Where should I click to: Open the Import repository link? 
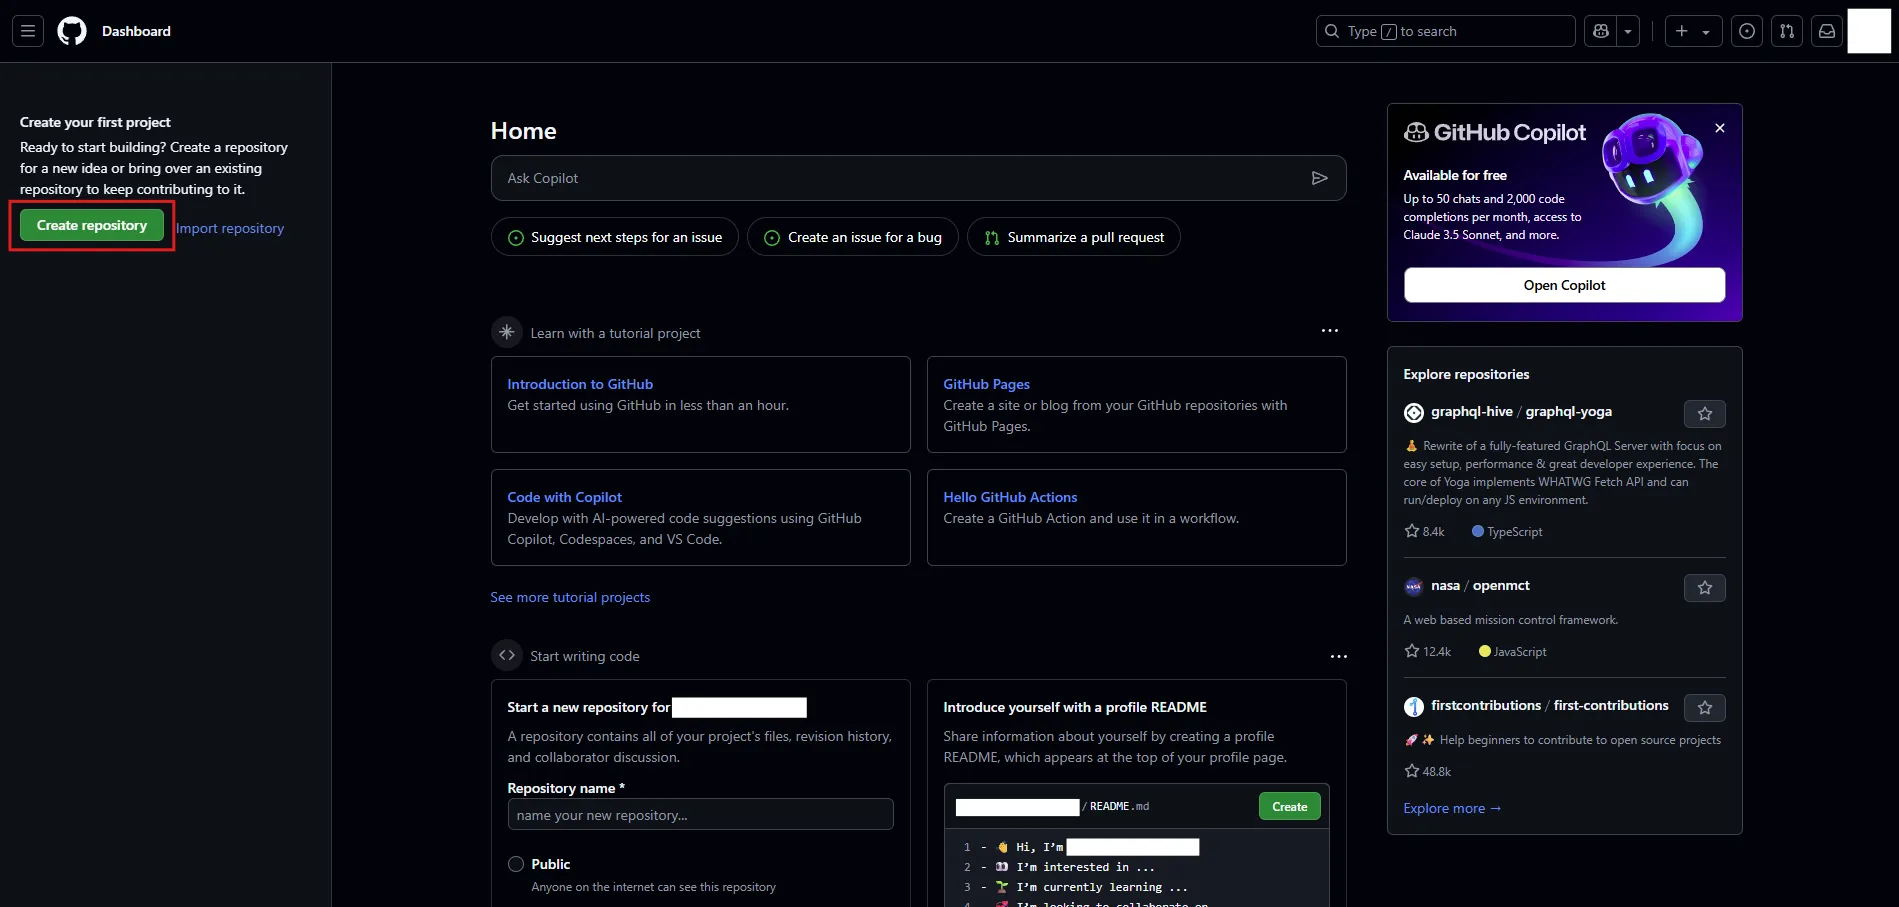click(x=230, y=228)
